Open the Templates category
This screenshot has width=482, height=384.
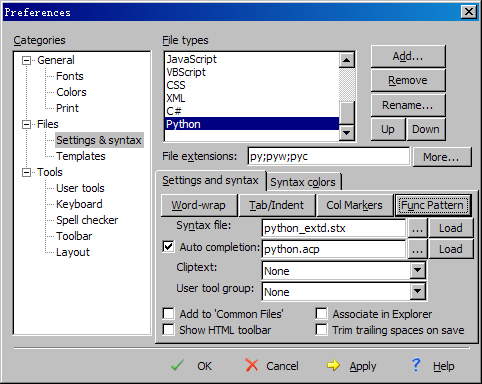81,156
